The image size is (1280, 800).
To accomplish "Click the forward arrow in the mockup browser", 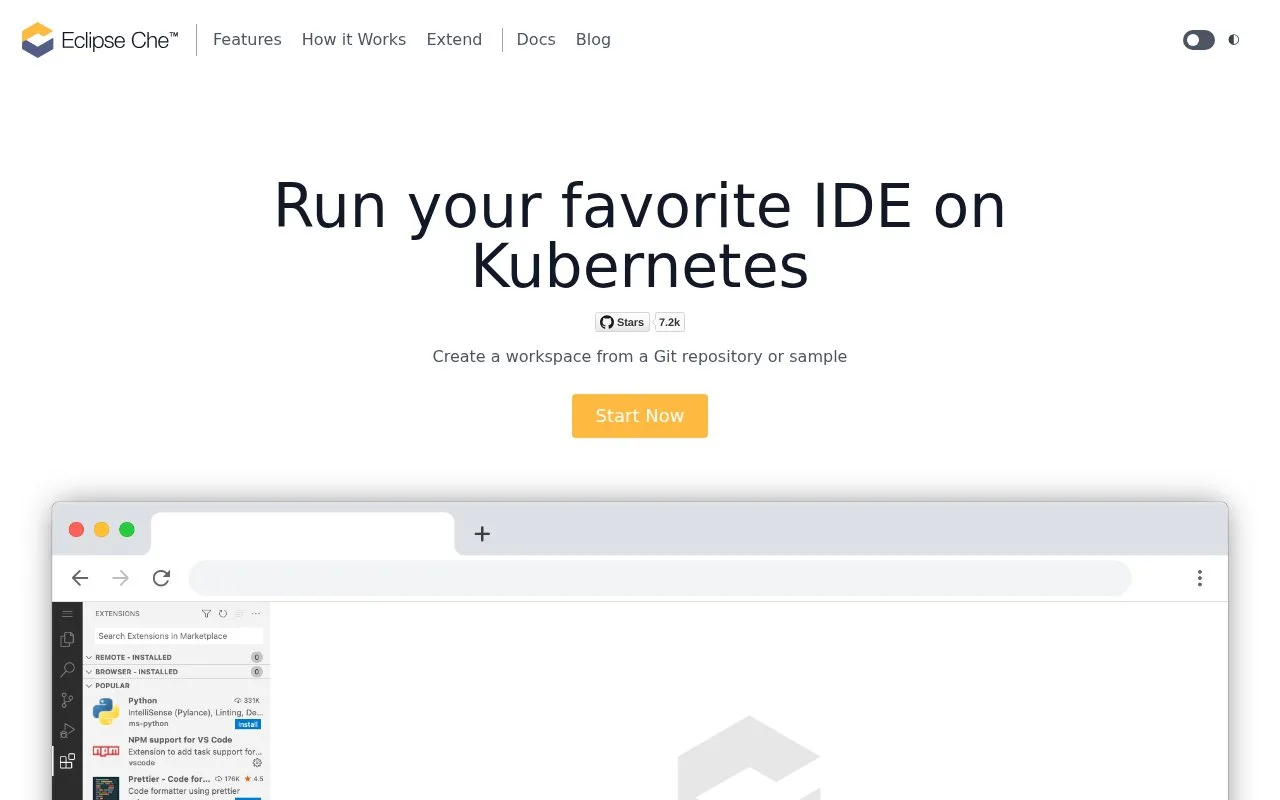I will (x=121, y=578).
